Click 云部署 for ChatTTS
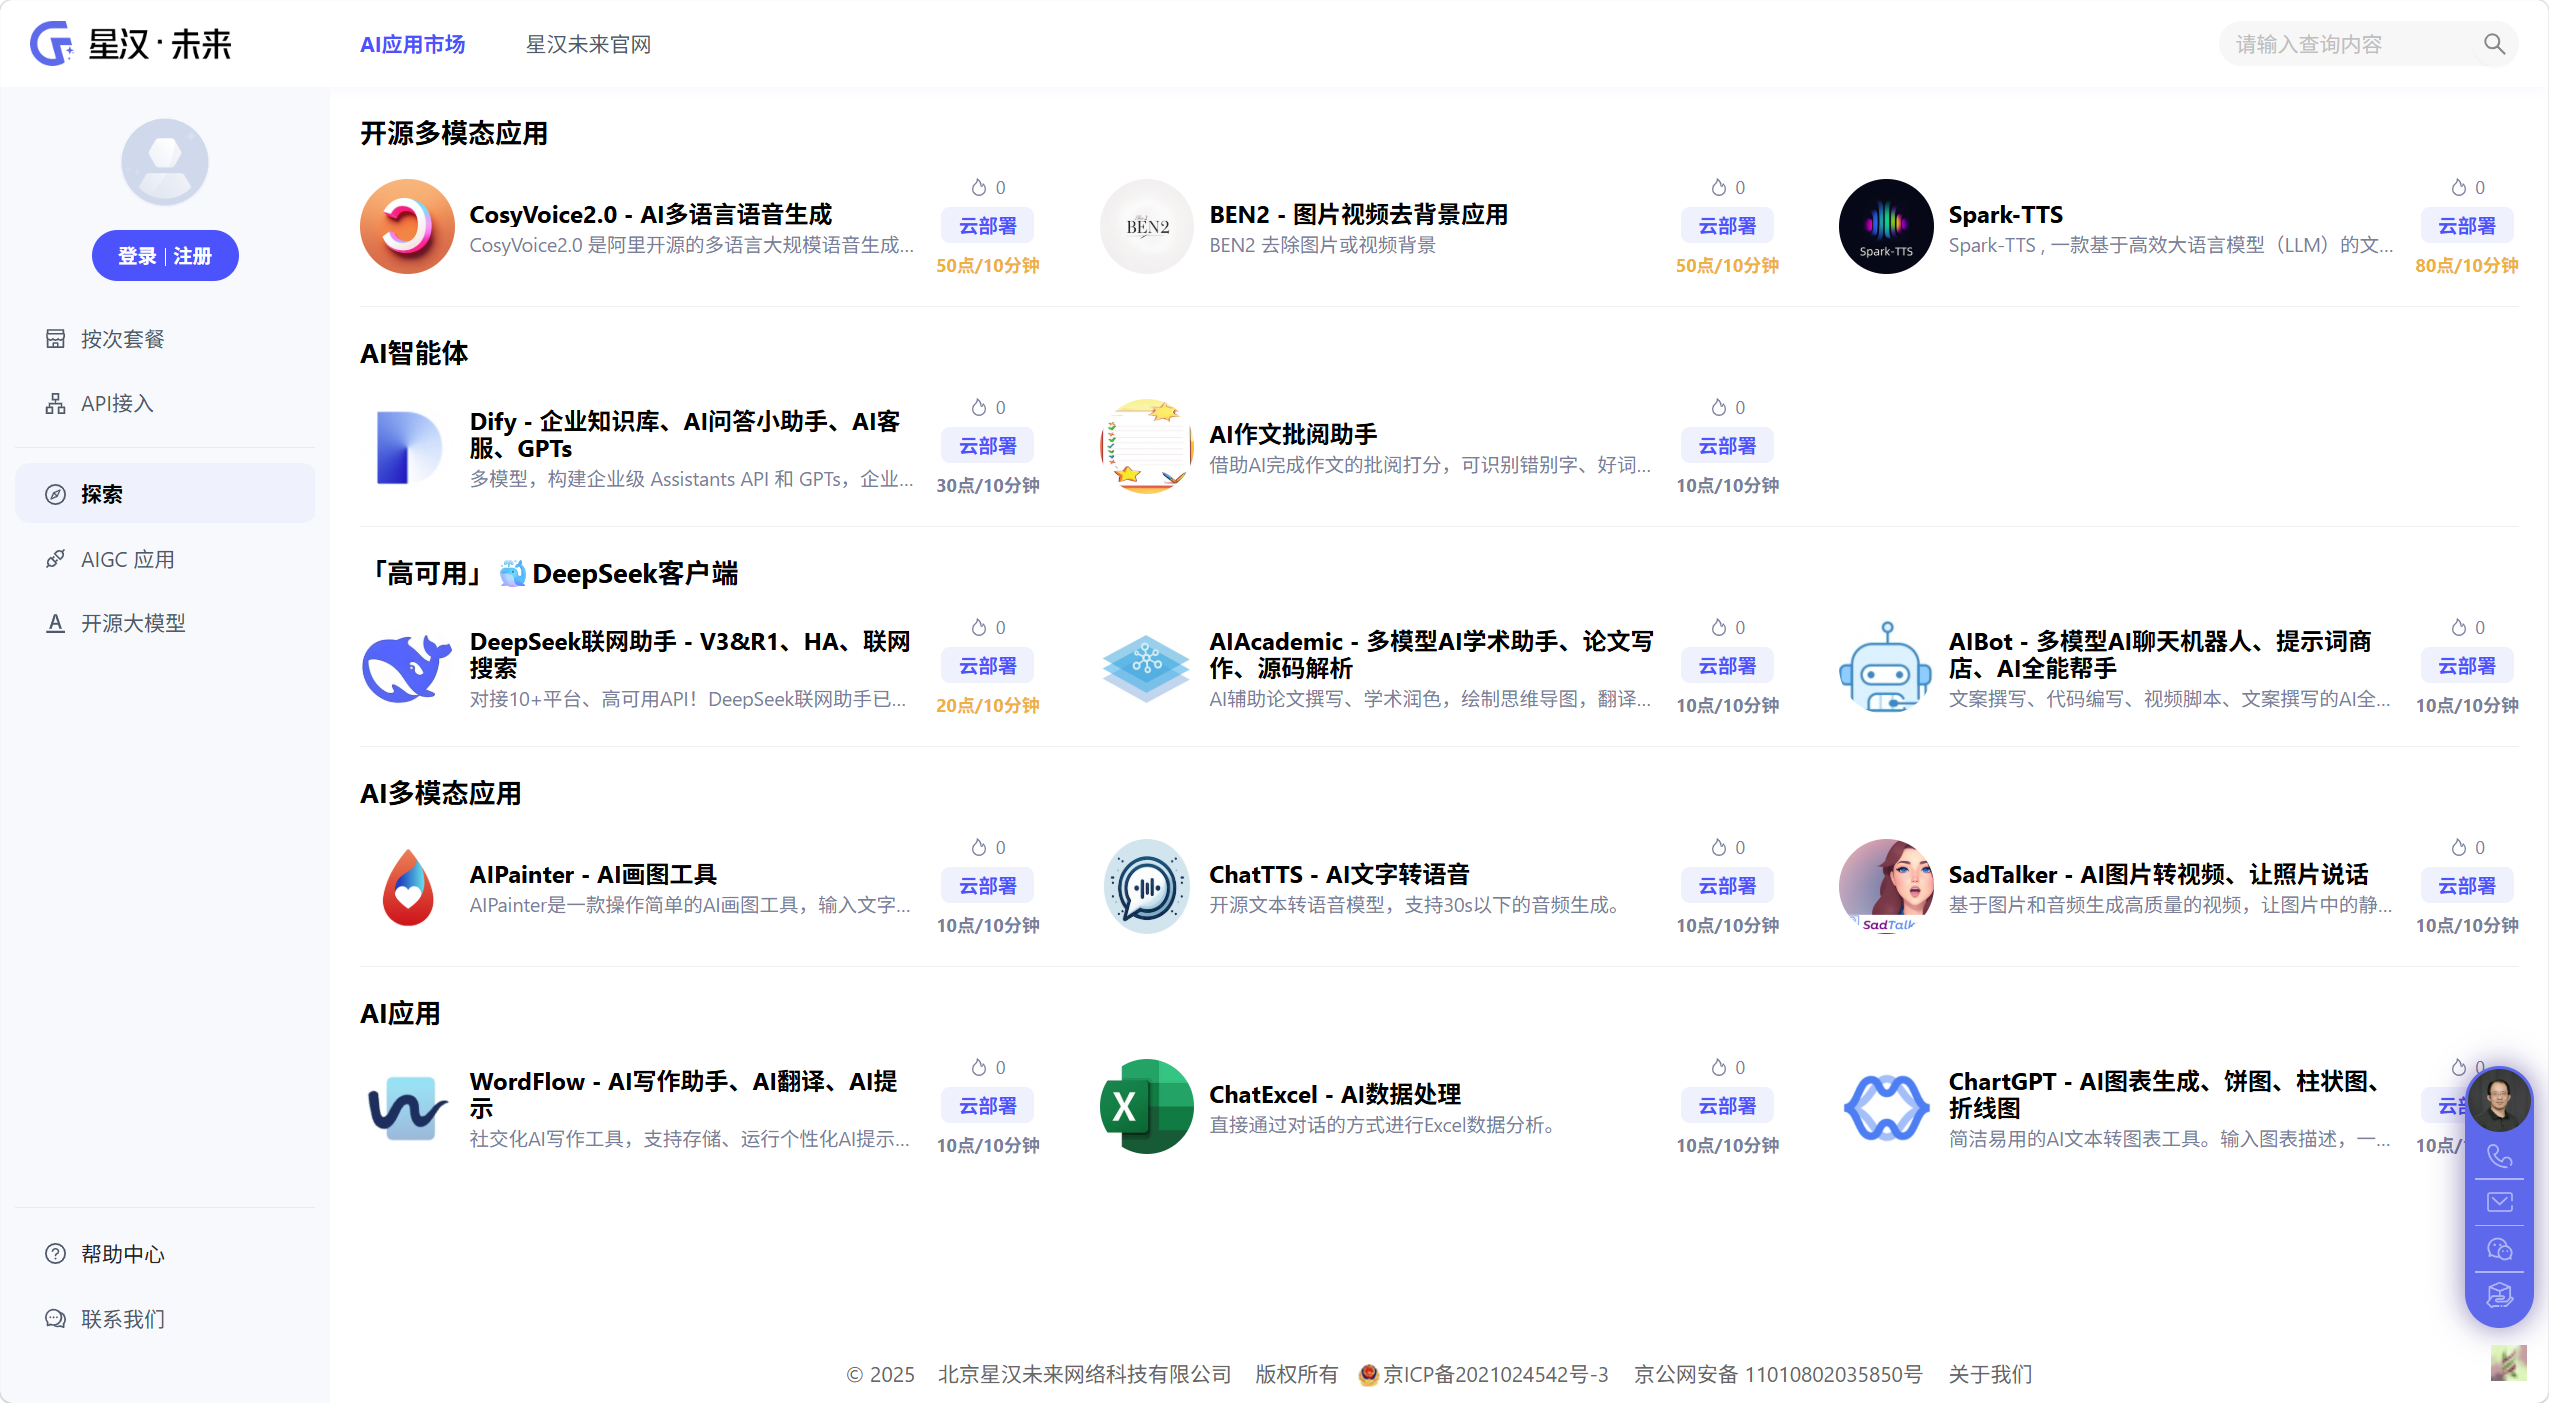The image size is (2549, 1403). tap(1728, 886)
